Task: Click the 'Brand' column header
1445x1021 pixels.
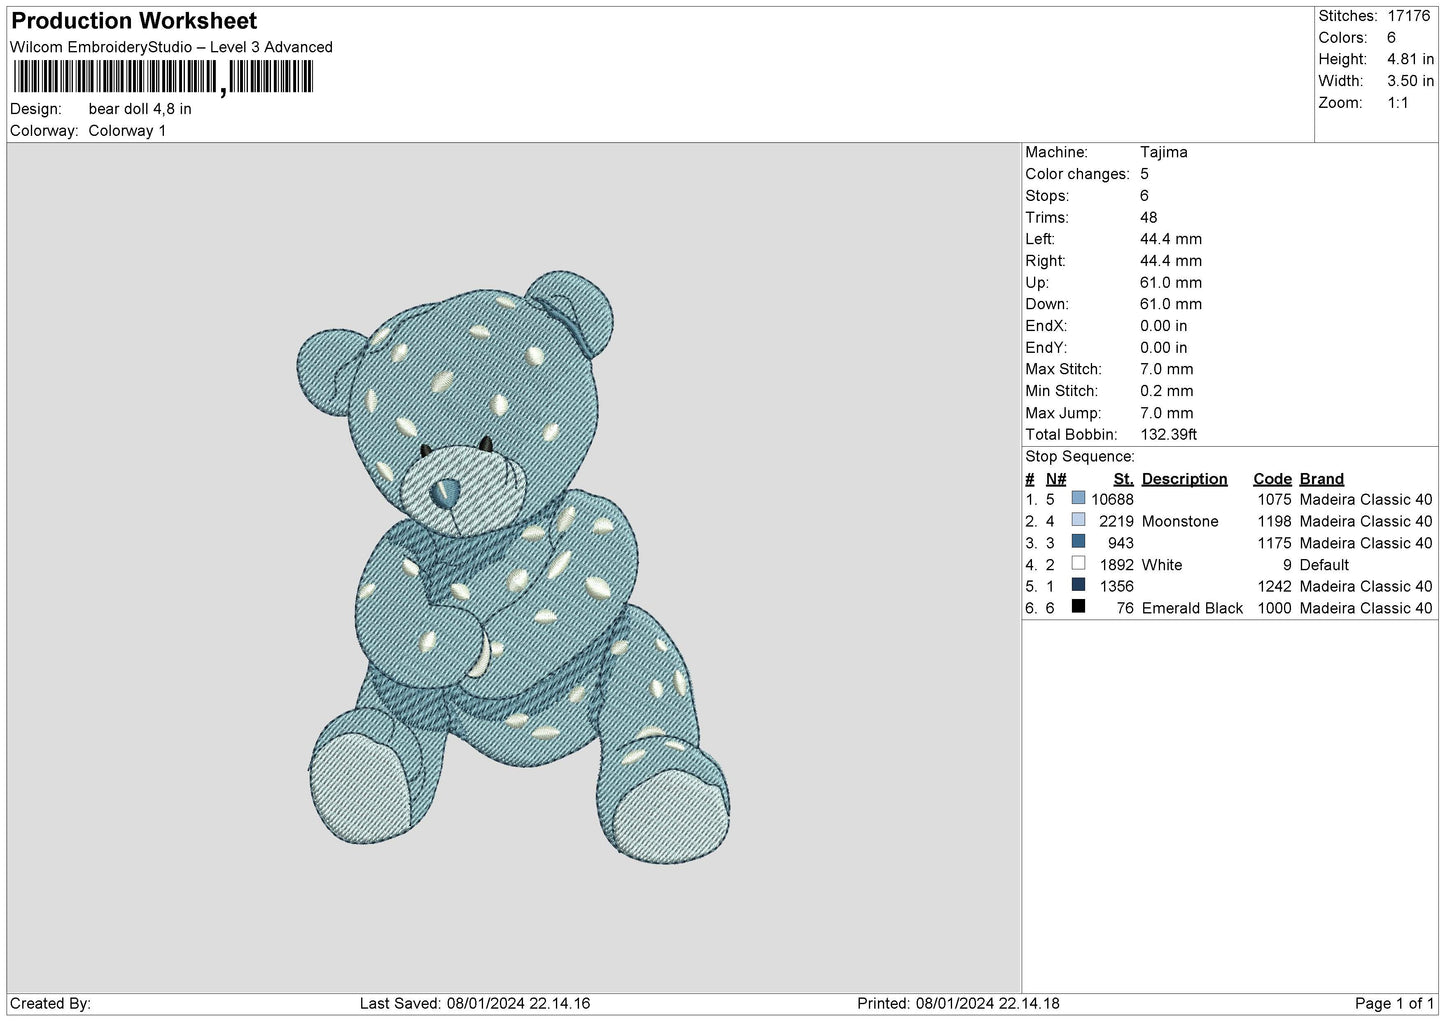Action: pos(1322,479)
